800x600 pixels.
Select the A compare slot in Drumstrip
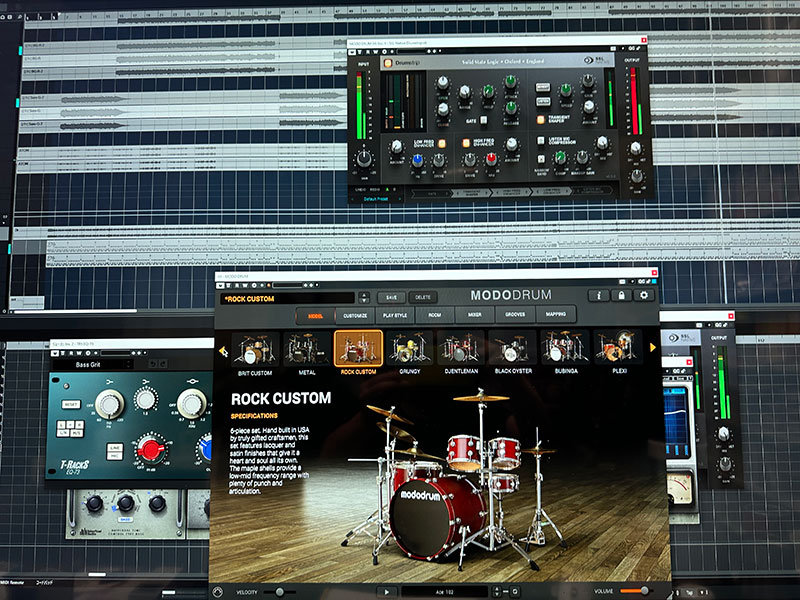click(387, 189)
